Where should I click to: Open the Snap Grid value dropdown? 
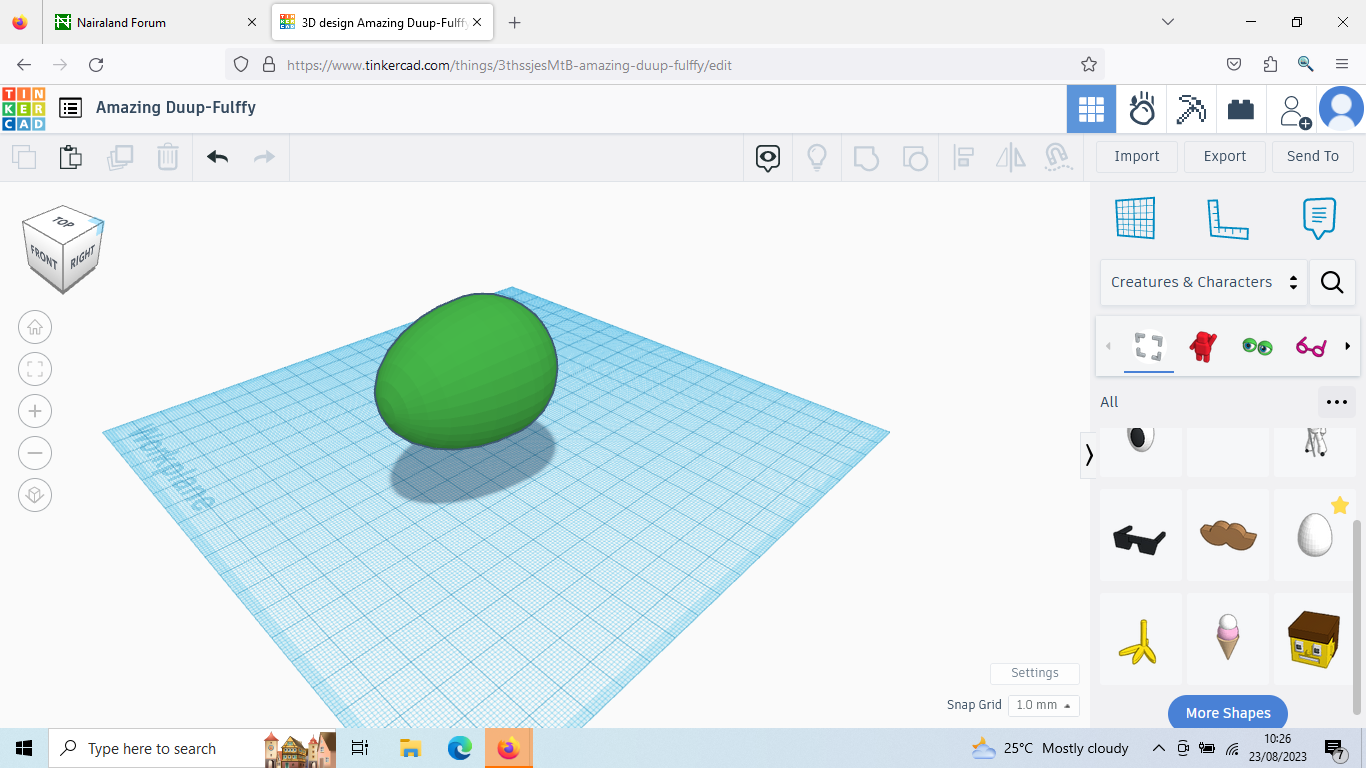coord(1043,705)
